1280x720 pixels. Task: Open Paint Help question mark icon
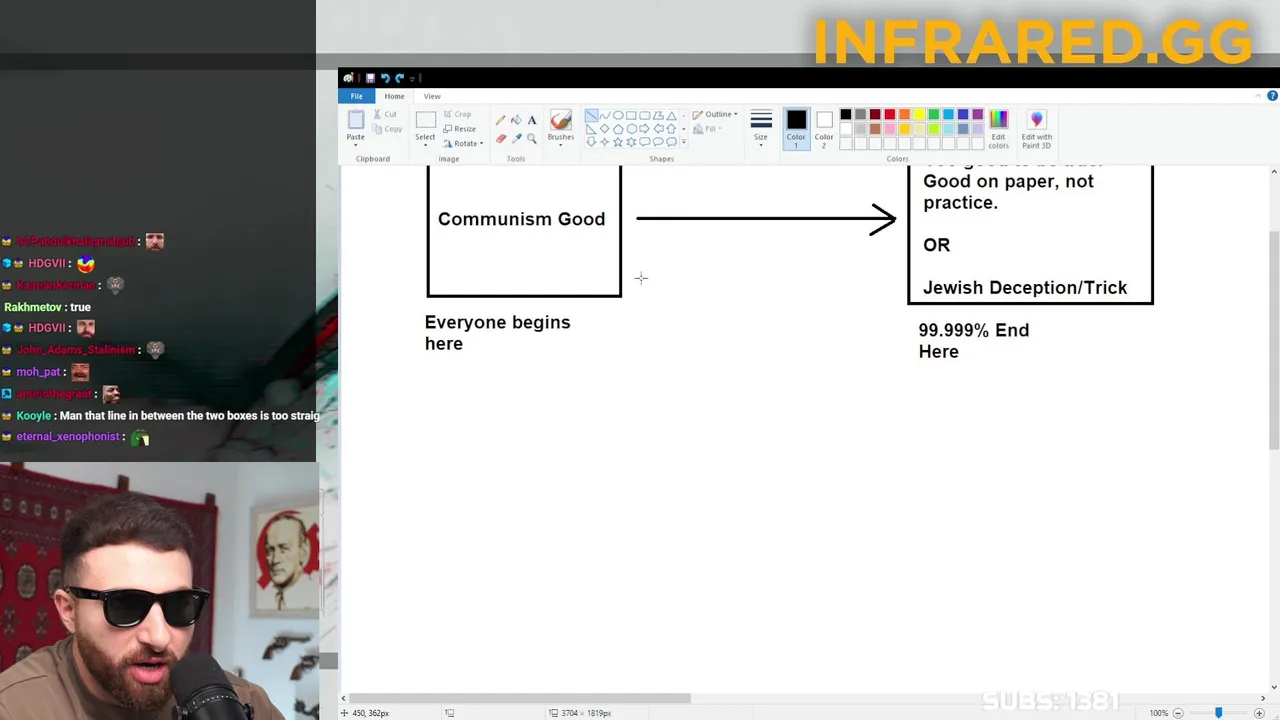tap(1272, 96)
